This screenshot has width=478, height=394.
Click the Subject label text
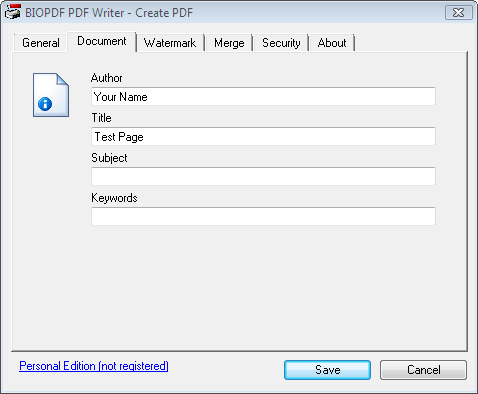[109, 158]
